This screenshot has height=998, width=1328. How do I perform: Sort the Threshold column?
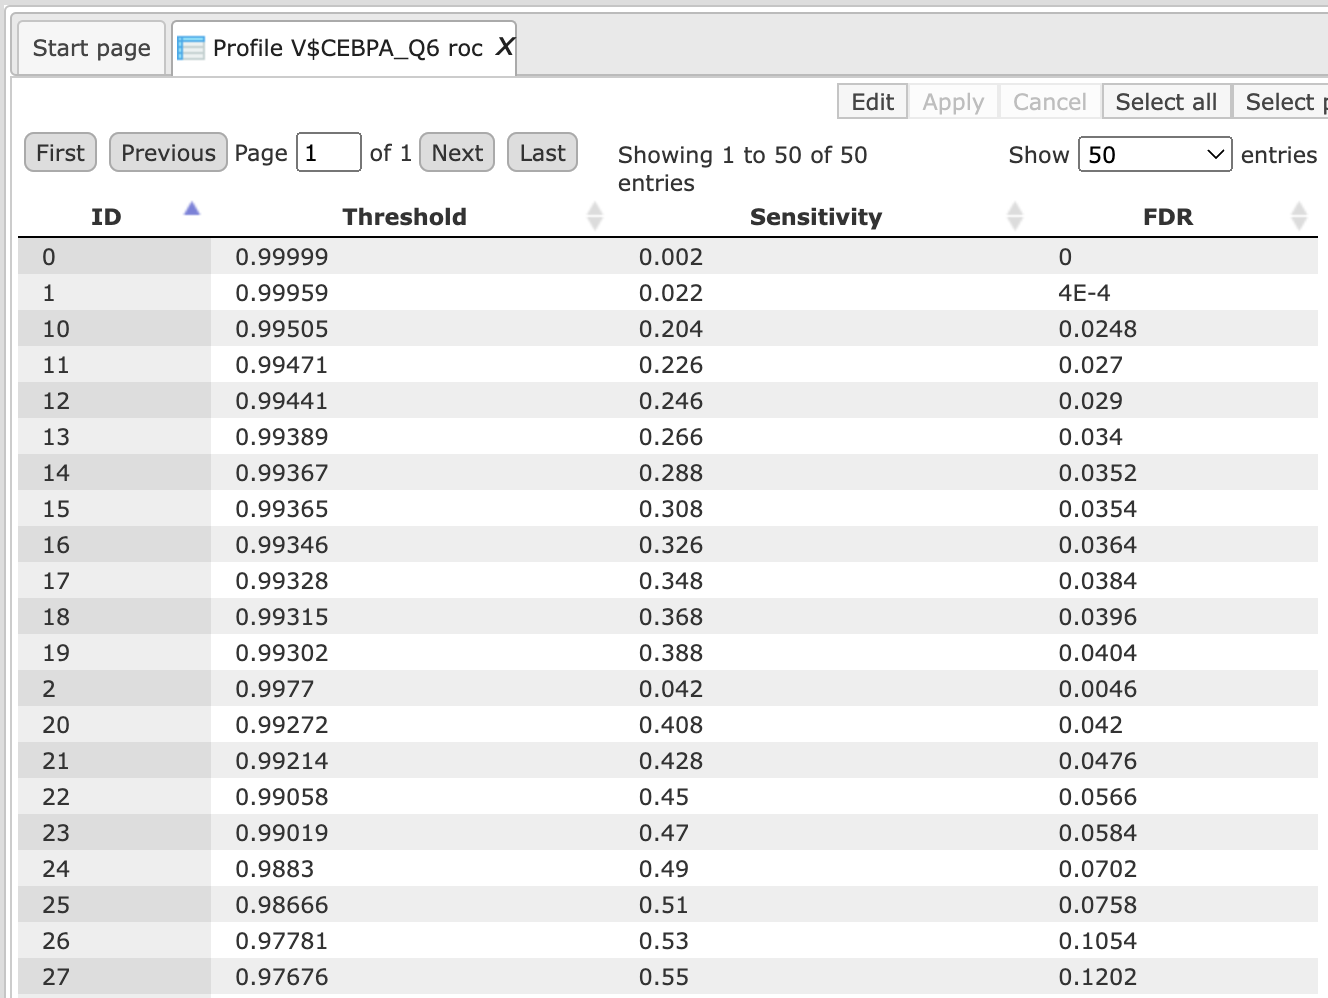[595, 216]
